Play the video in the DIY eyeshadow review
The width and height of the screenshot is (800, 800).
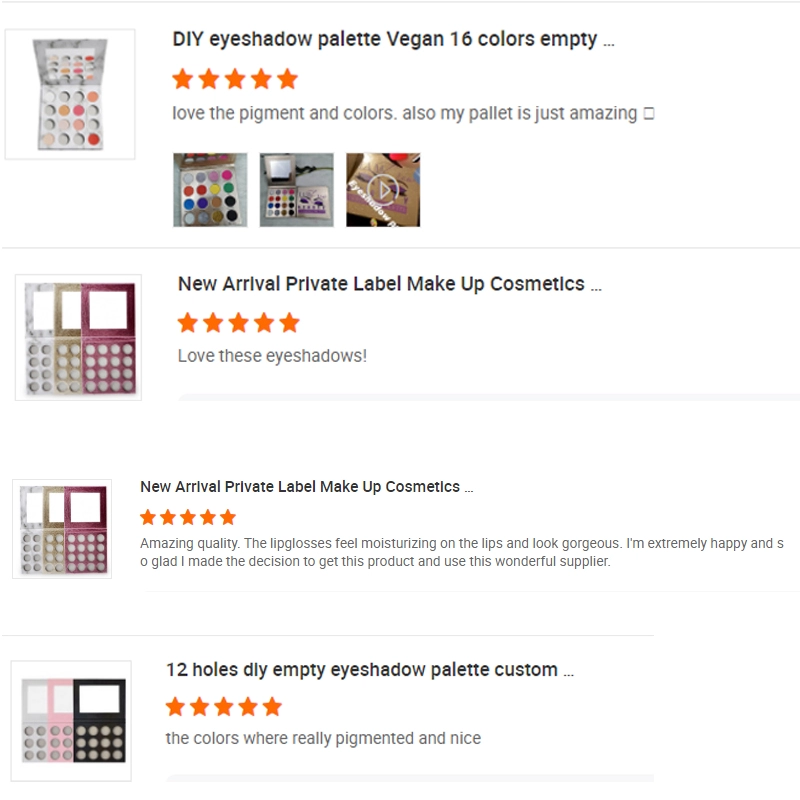[x=383, y=189]
